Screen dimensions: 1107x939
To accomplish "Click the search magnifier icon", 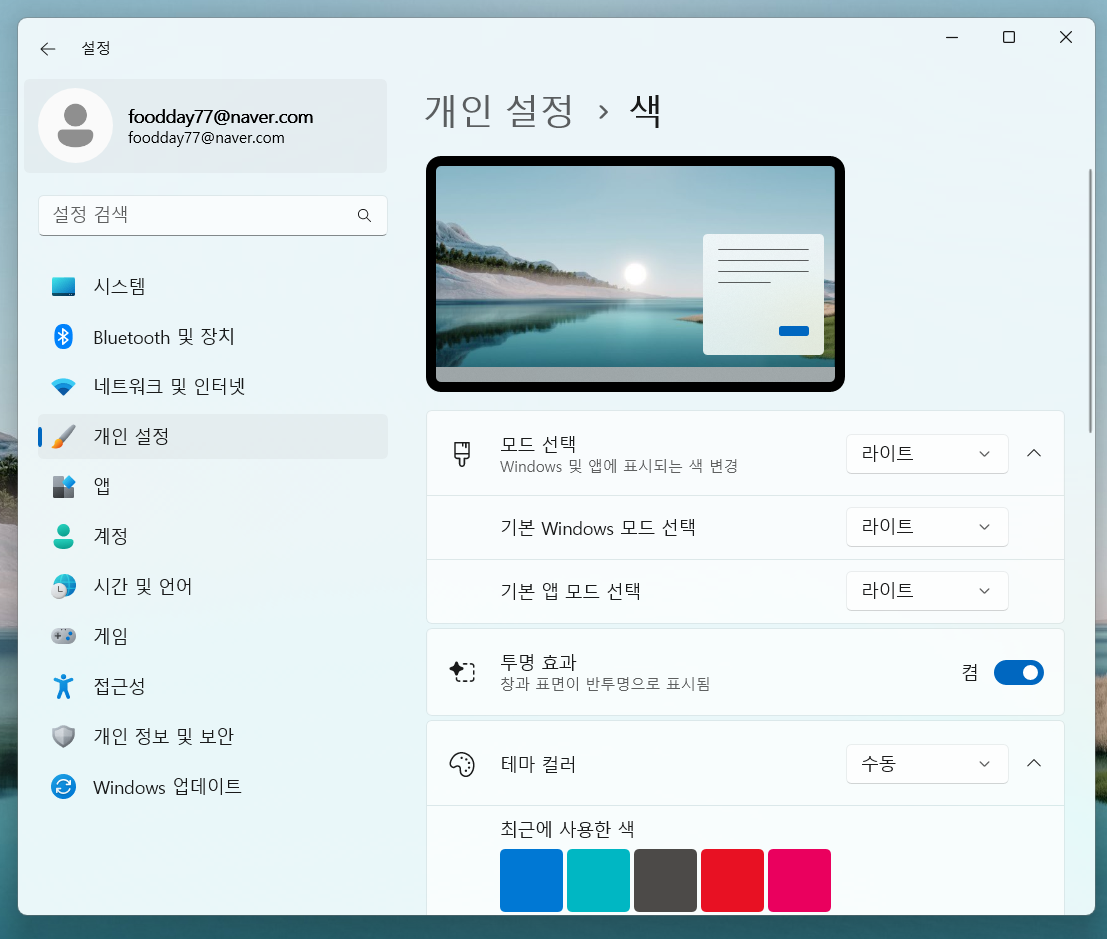I will [x=364, y=215].
